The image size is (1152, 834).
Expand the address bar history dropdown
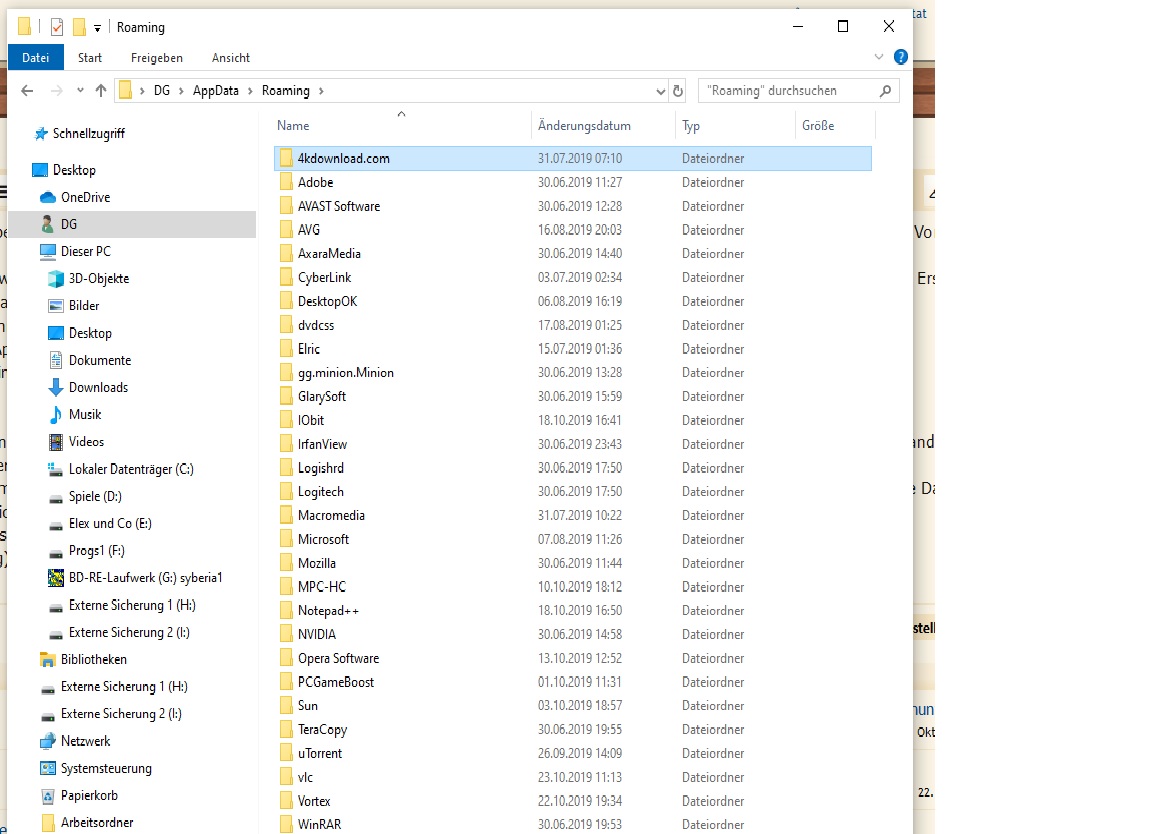pos(660,91)
